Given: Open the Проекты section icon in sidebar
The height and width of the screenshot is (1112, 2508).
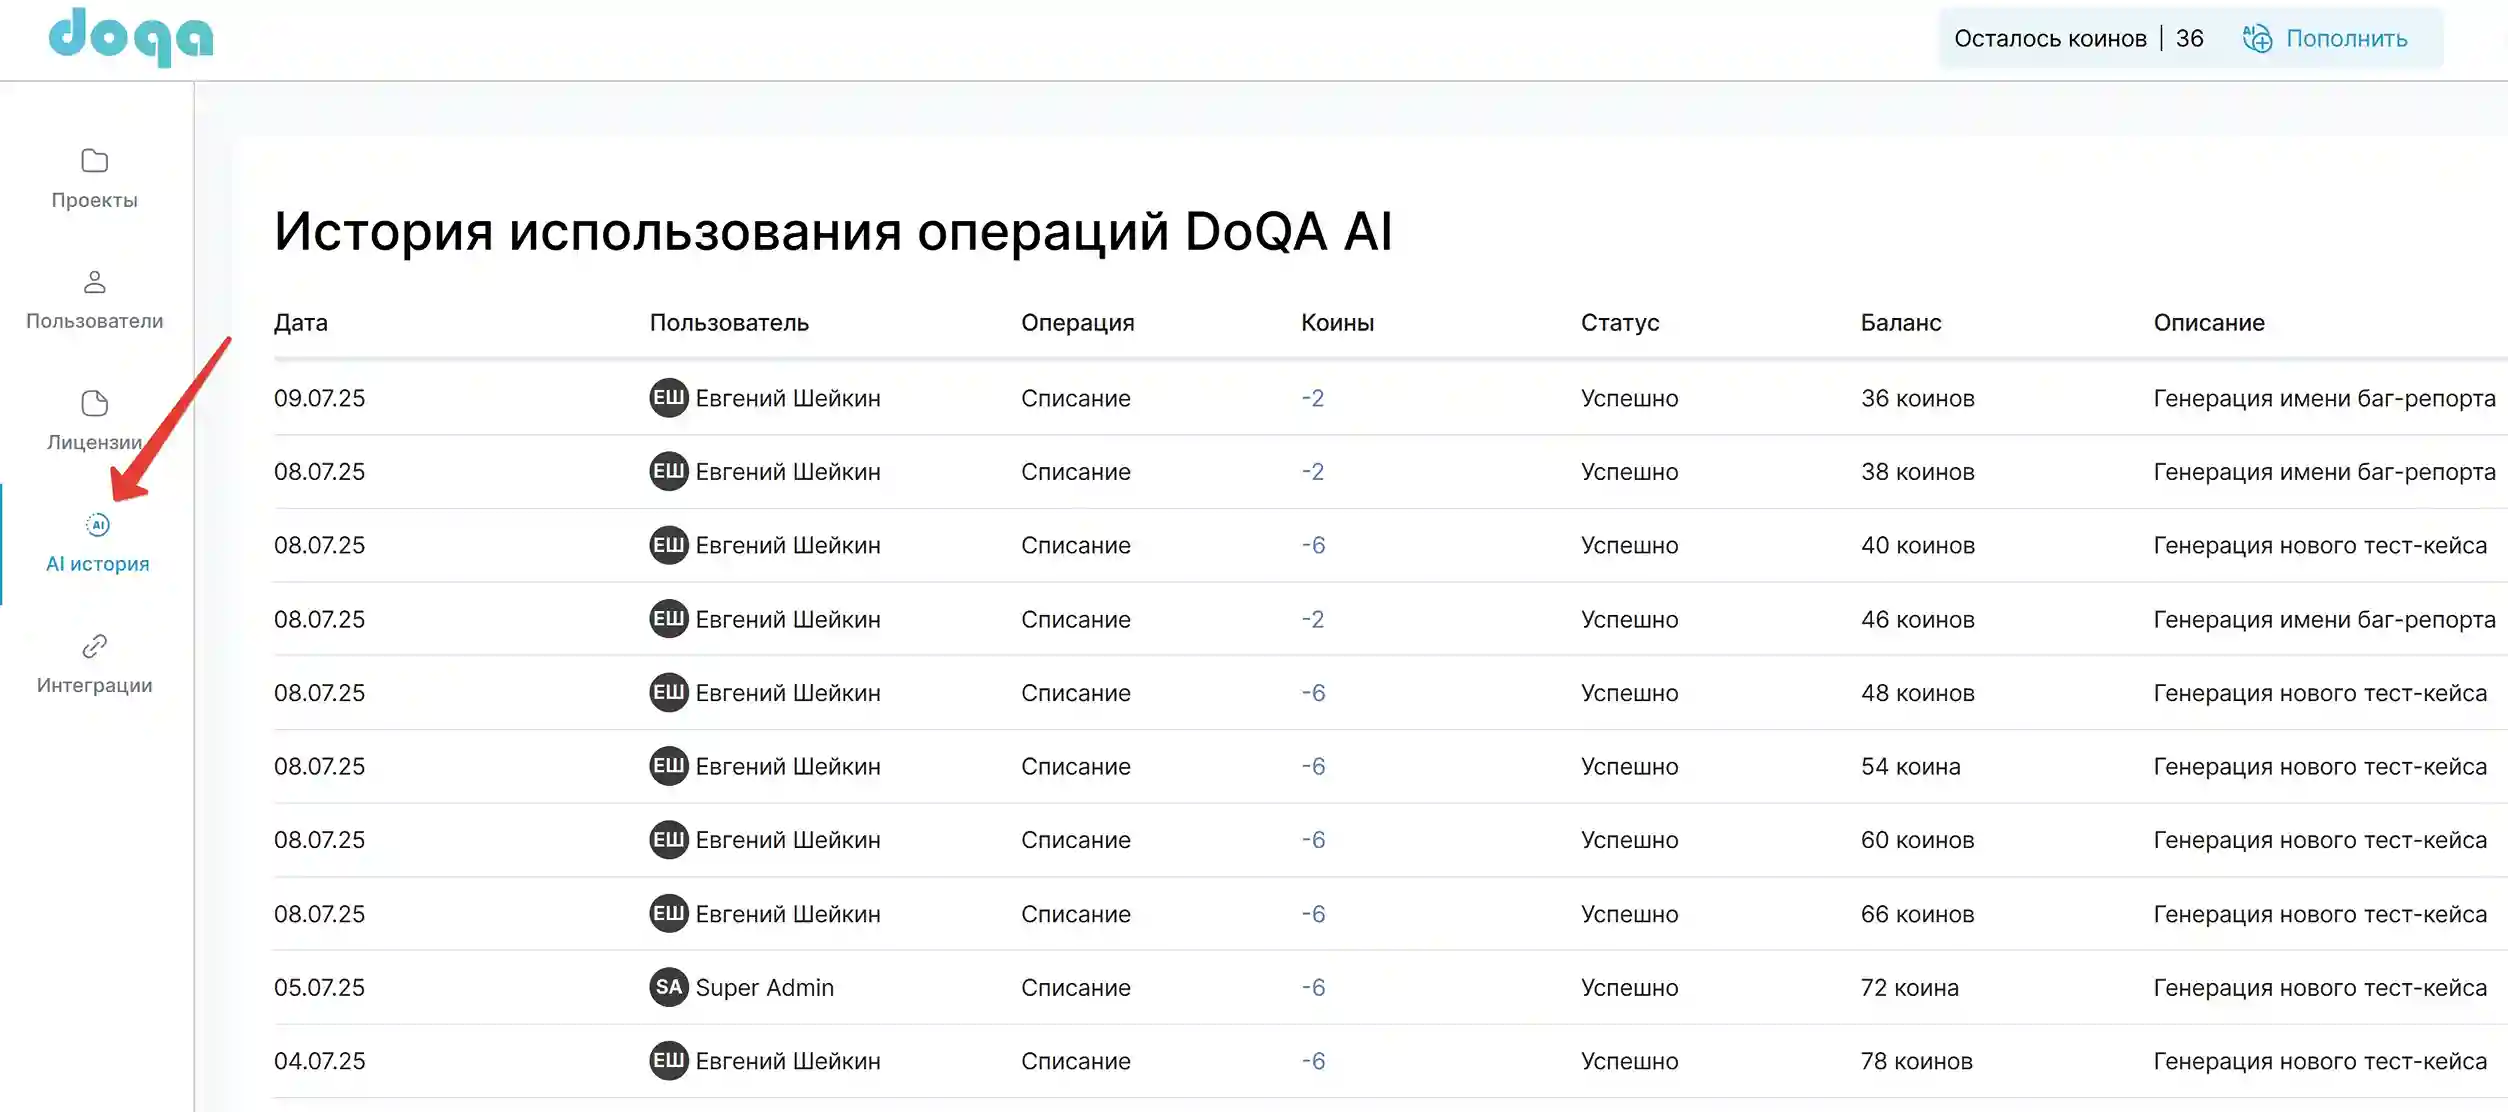Looking at the screenshot, I should pyautogui.click(x=94, y=161).
